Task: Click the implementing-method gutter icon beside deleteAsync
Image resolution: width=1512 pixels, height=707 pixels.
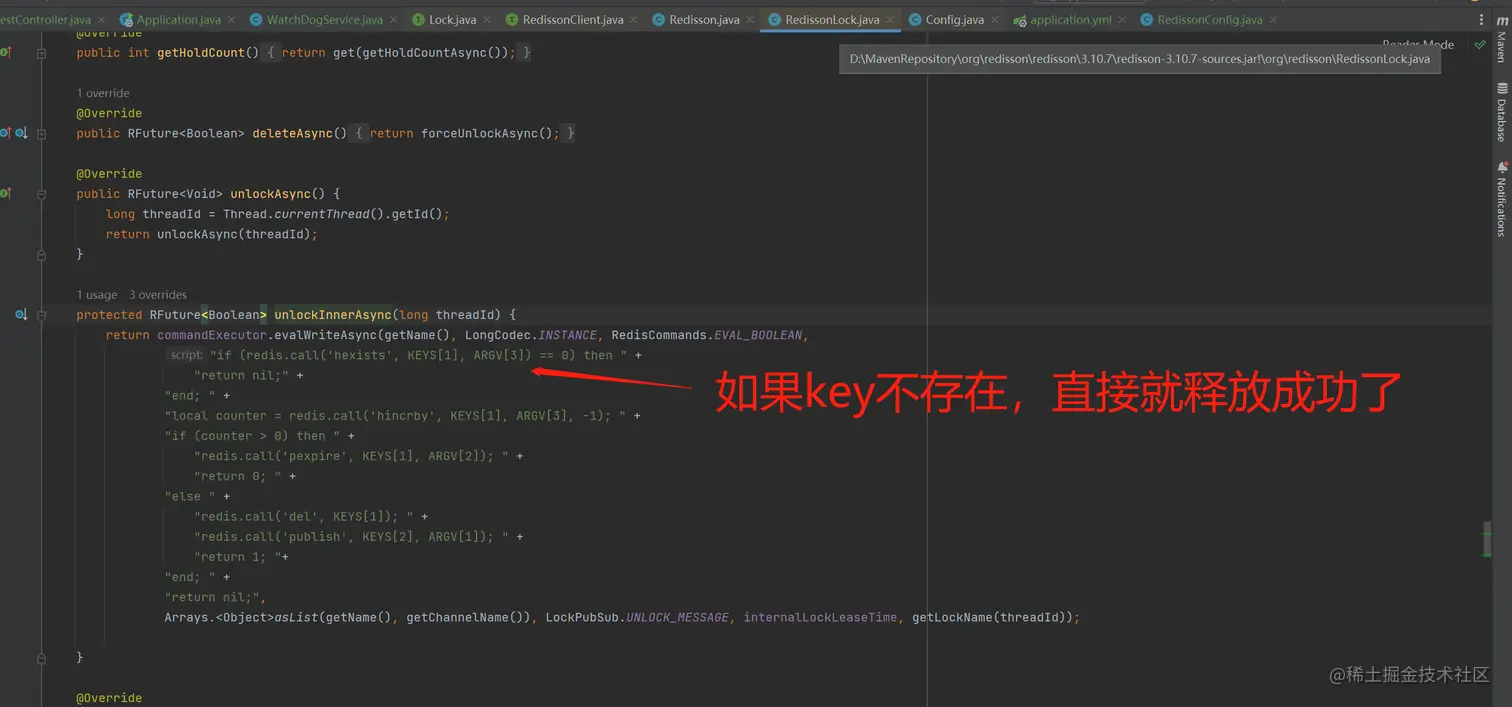Action: coord(5,132)
